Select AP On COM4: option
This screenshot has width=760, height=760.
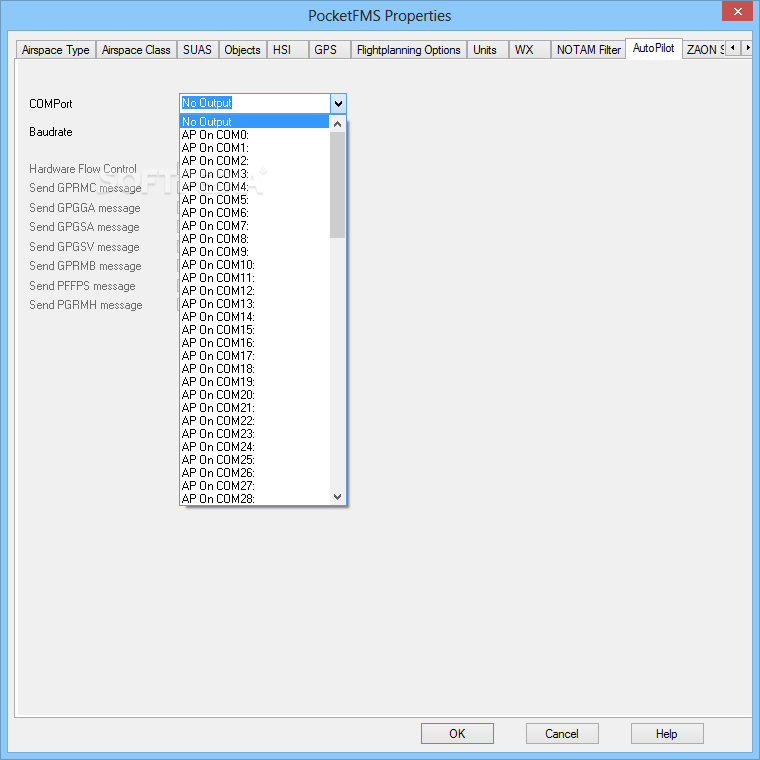click(254, 187)
